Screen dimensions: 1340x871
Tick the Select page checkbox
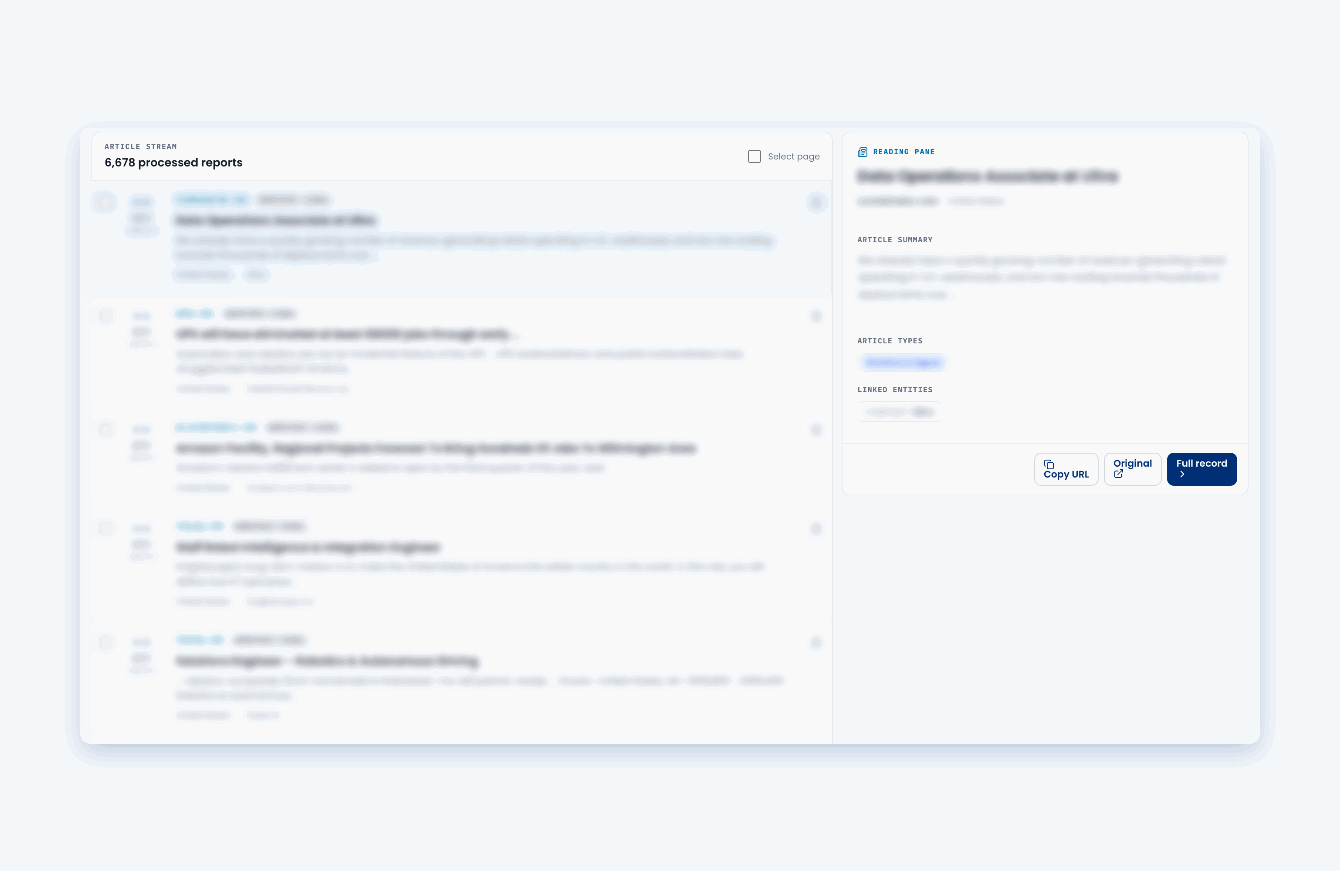[755, 157]
